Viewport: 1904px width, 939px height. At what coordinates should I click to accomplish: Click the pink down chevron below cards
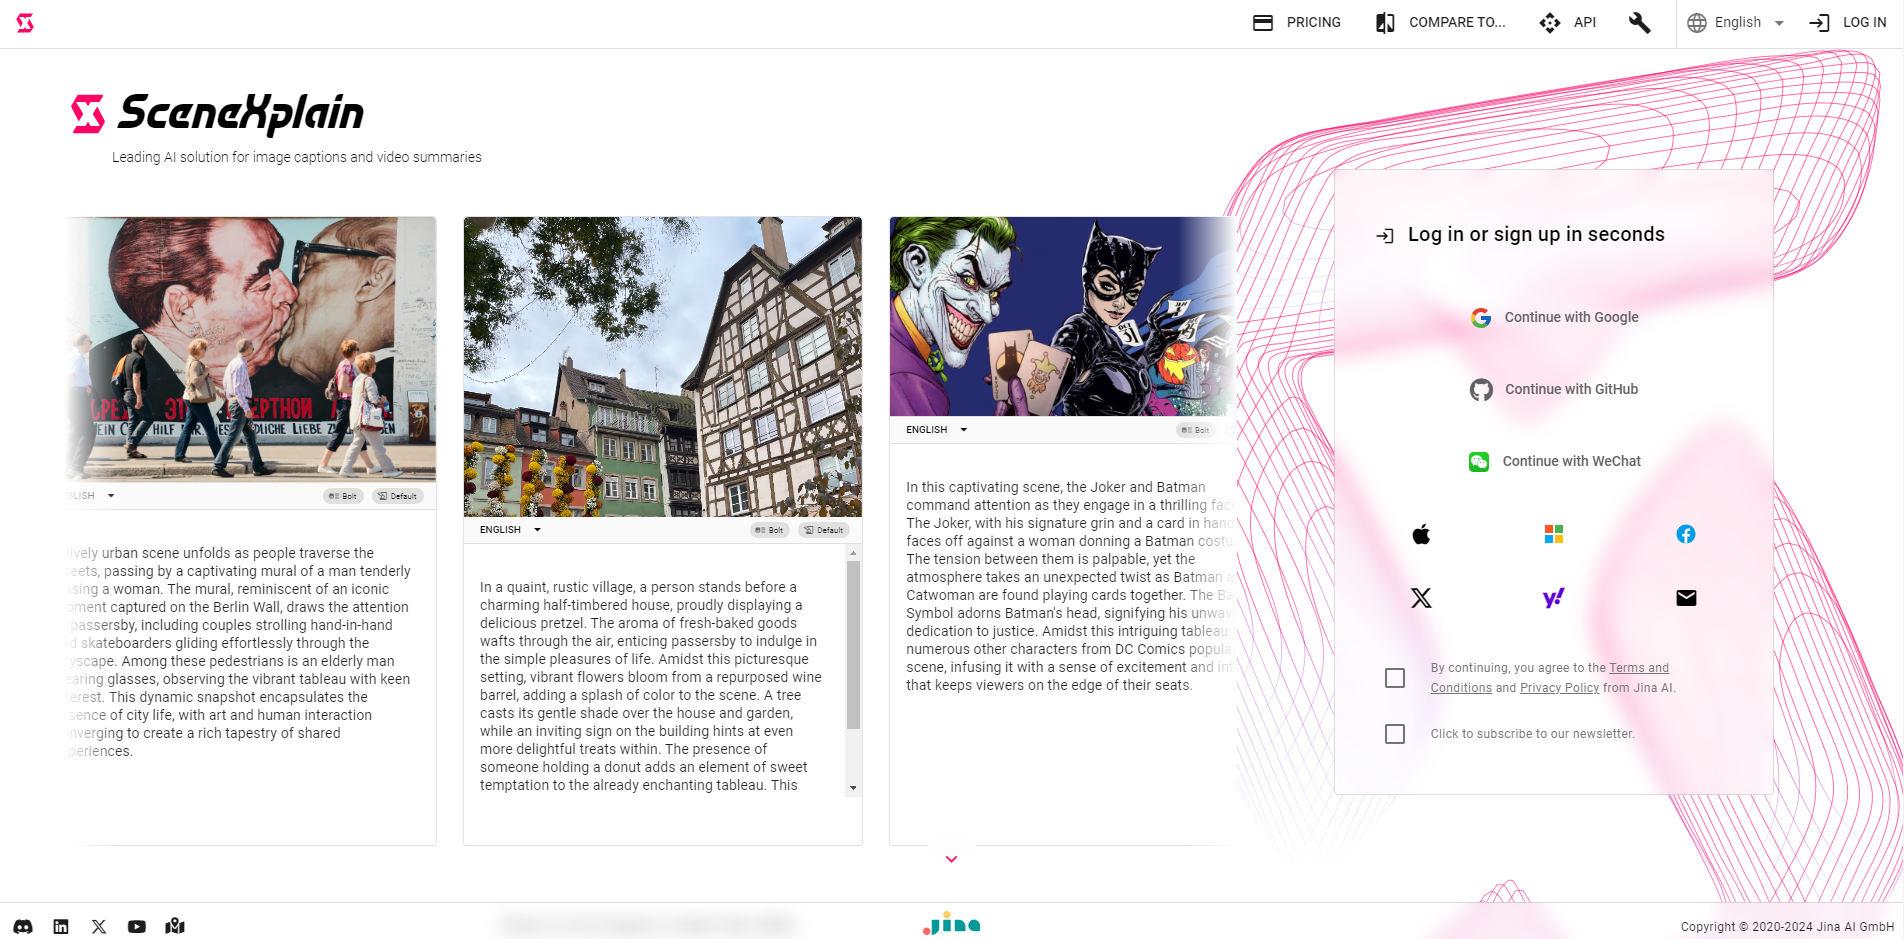951,859
